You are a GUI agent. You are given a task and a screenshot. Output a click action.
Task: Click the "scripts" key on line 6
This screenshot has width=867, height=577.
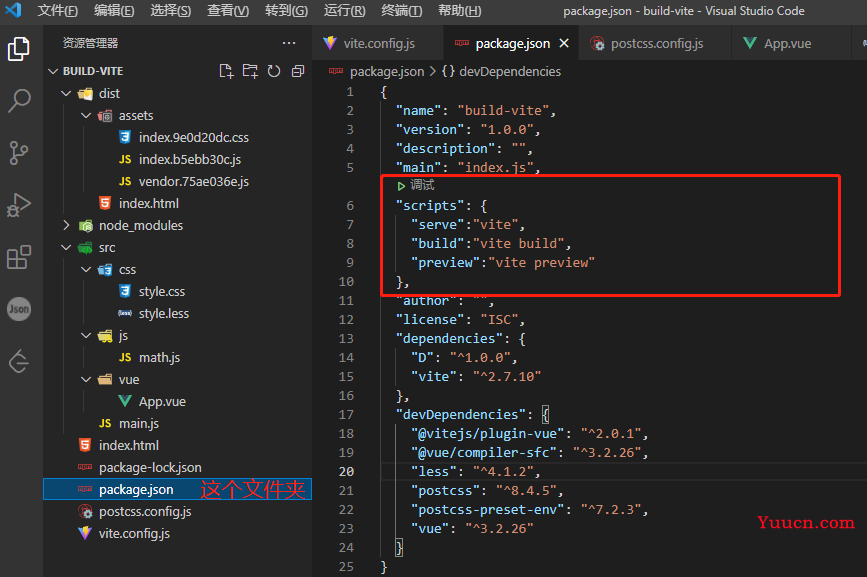point(430,206)
